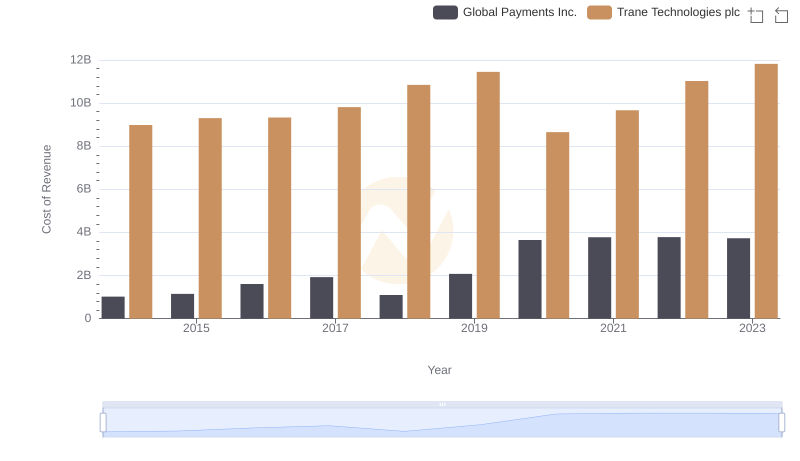Click the 8B y-axis label
Image resolution: width=800 pixels, height=461 pixels.
click(84, 146)
